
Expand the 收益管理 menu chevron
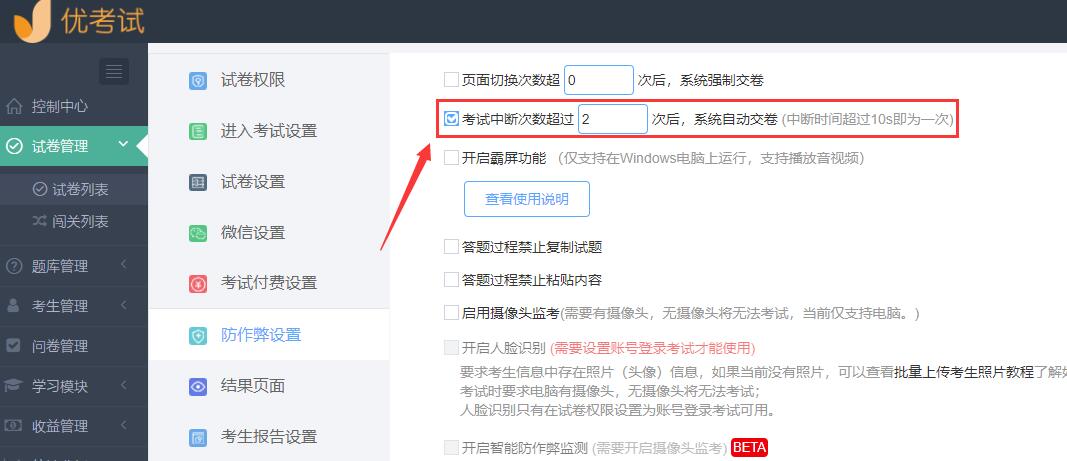124,424
